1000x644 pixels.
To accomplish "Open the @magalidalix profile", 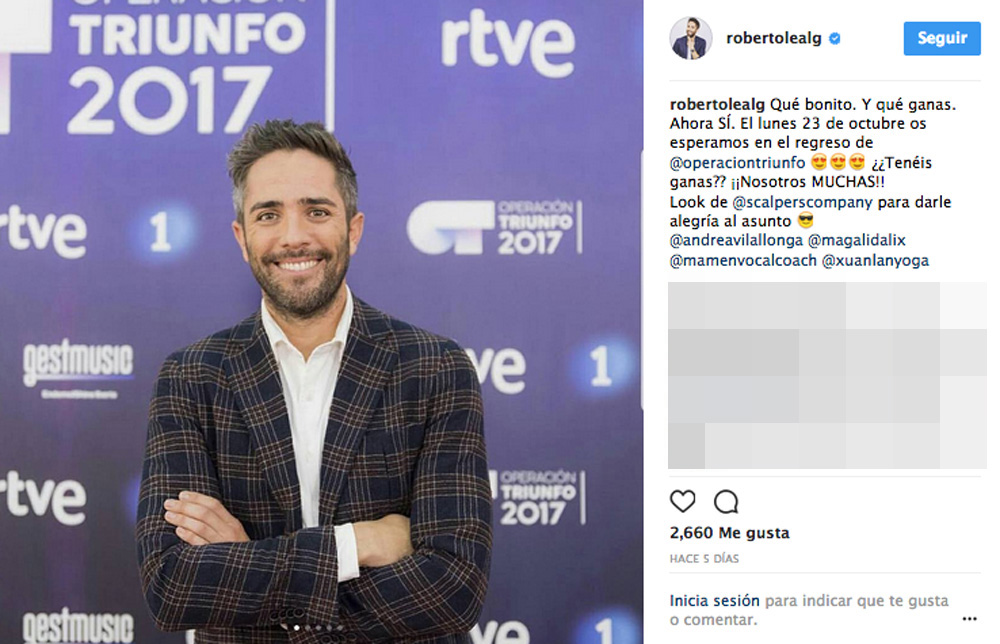I will pos(857,240).
